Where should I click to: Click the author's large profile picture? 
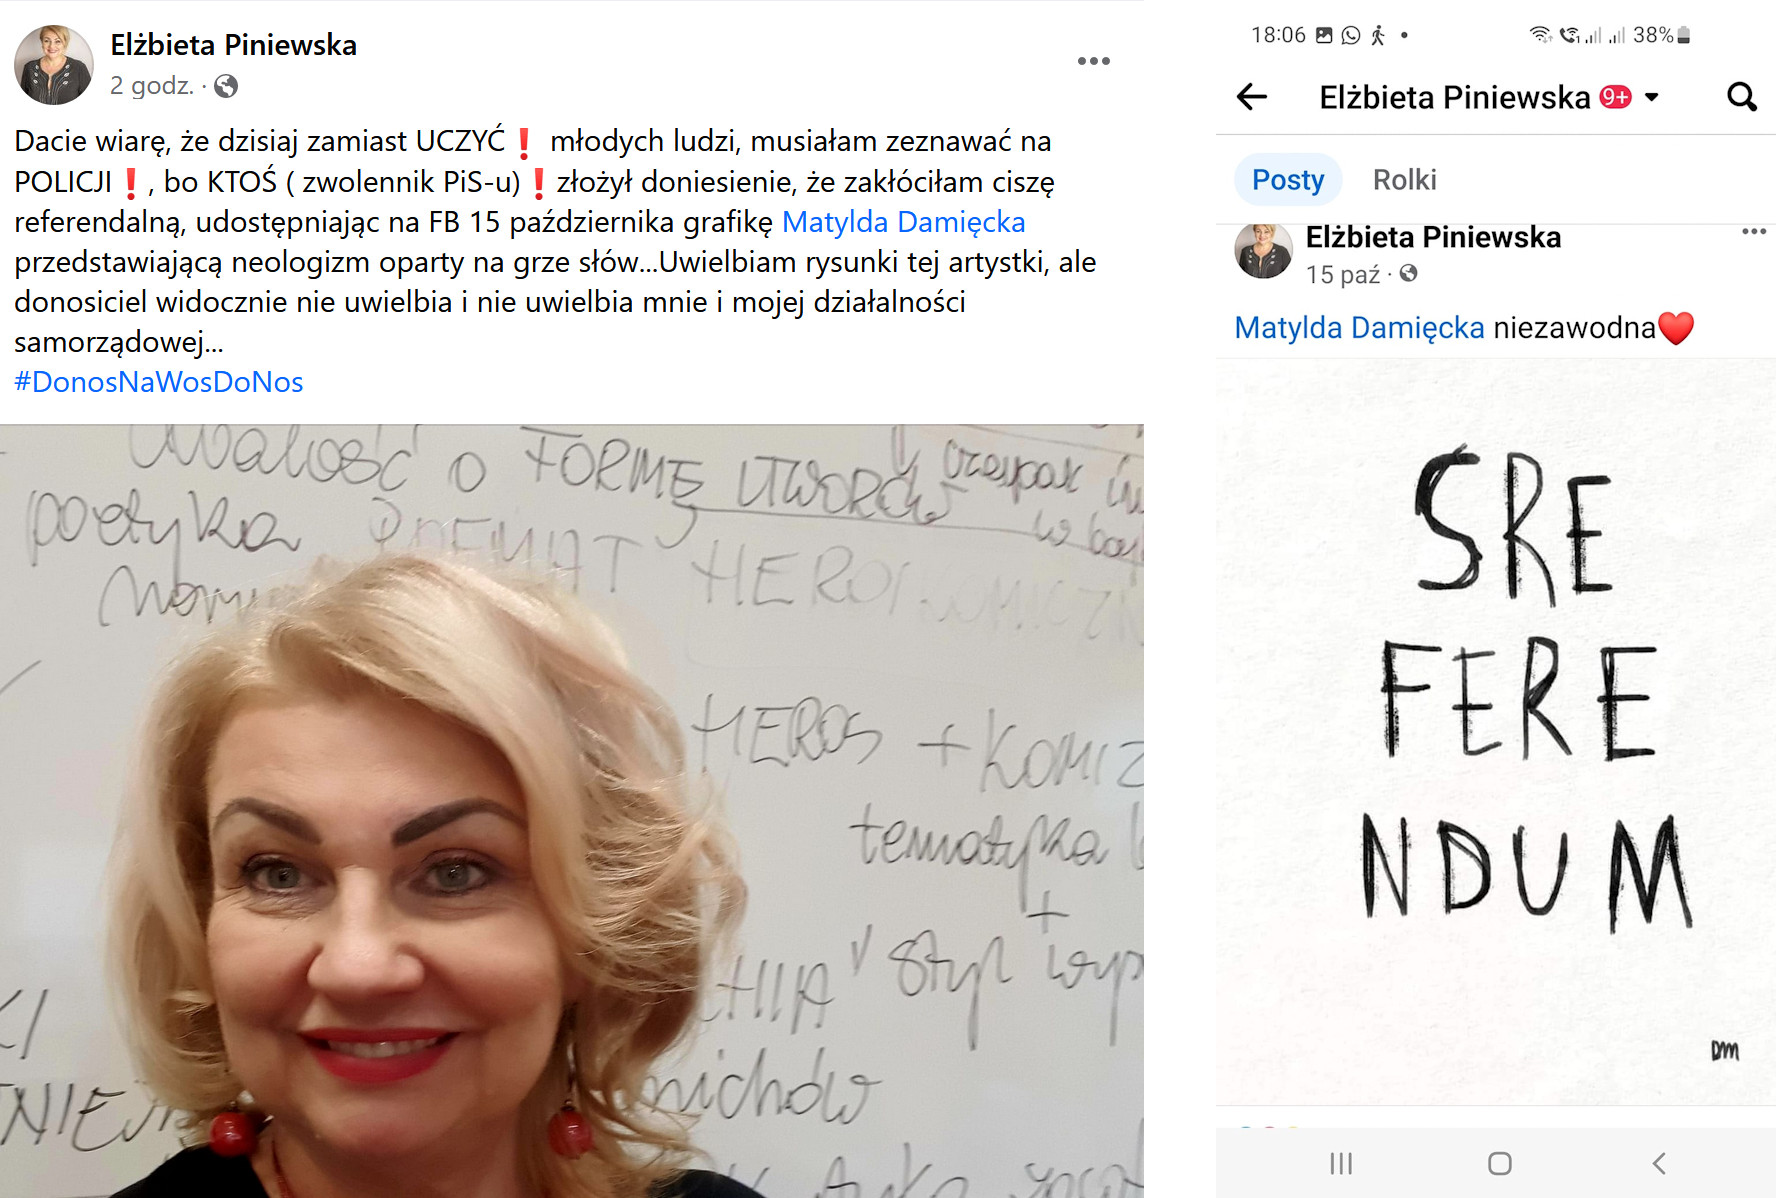point(54,65)
